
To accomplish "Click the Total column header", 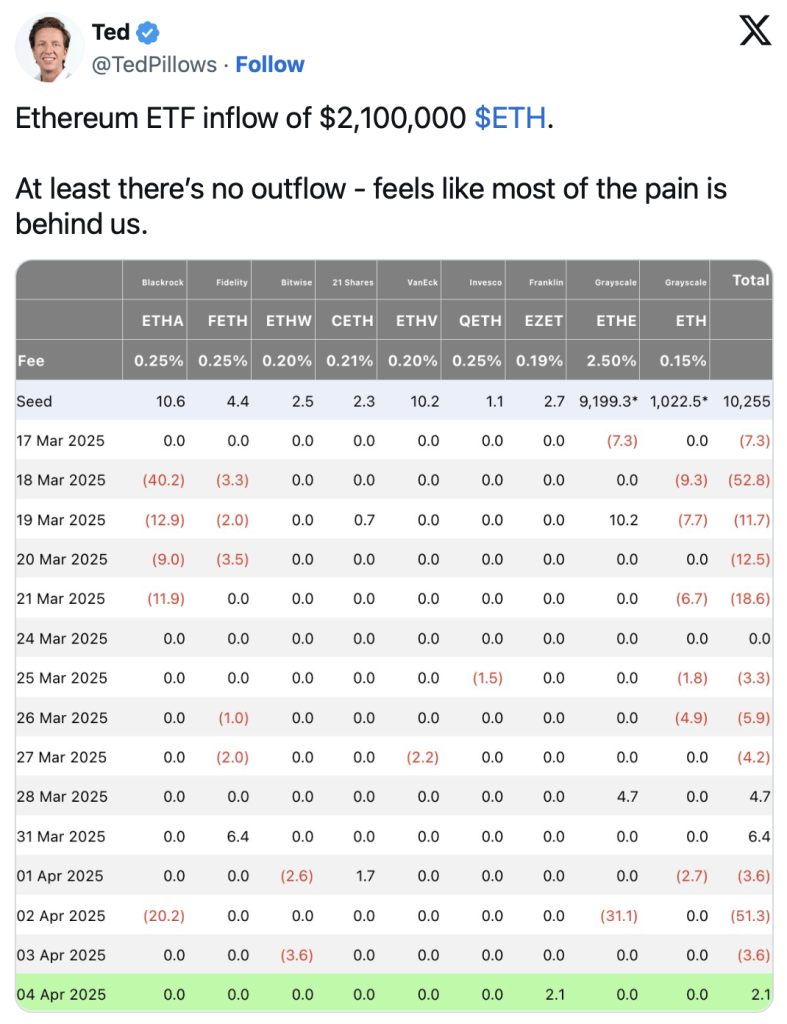I will click(x=750, y=280).
